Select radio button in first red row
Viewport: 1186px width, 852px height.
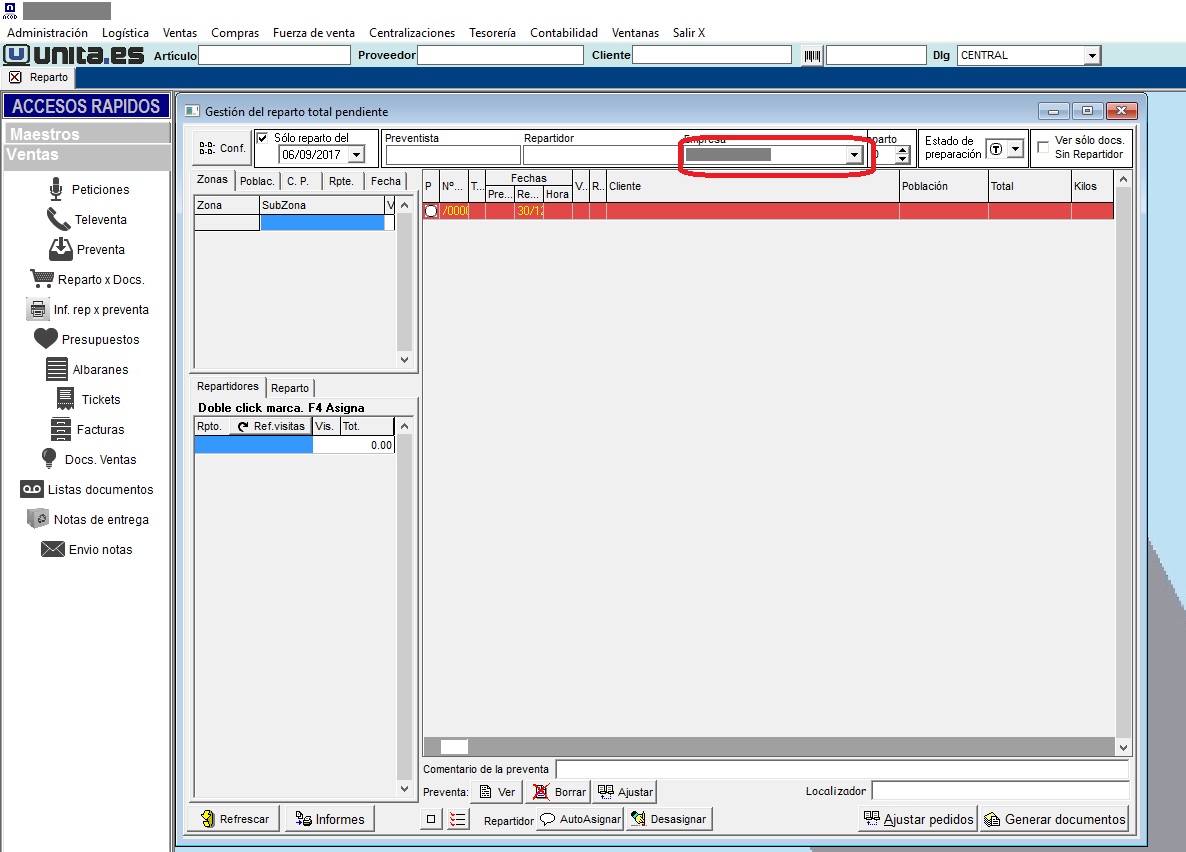click(x=431, y=211)
